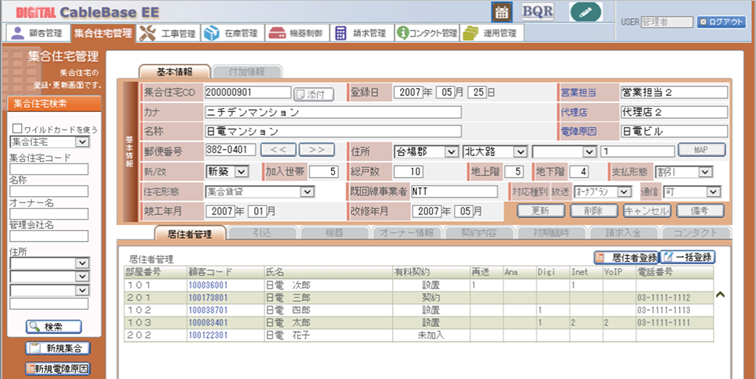Viewport: 756px width, 379px height.
Task: Open the 台場郡 address dropdown
Action: coord(426,151)
